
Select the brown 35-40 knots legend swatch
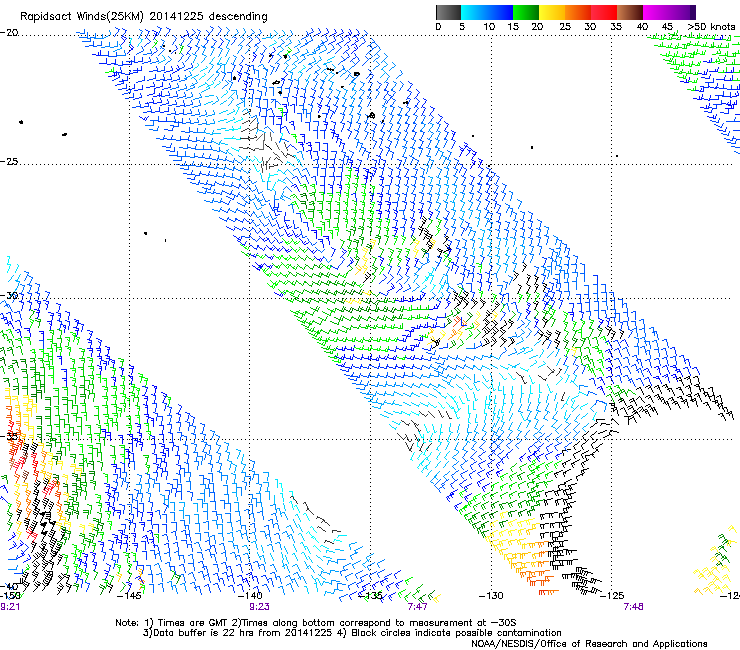point(630,12)
